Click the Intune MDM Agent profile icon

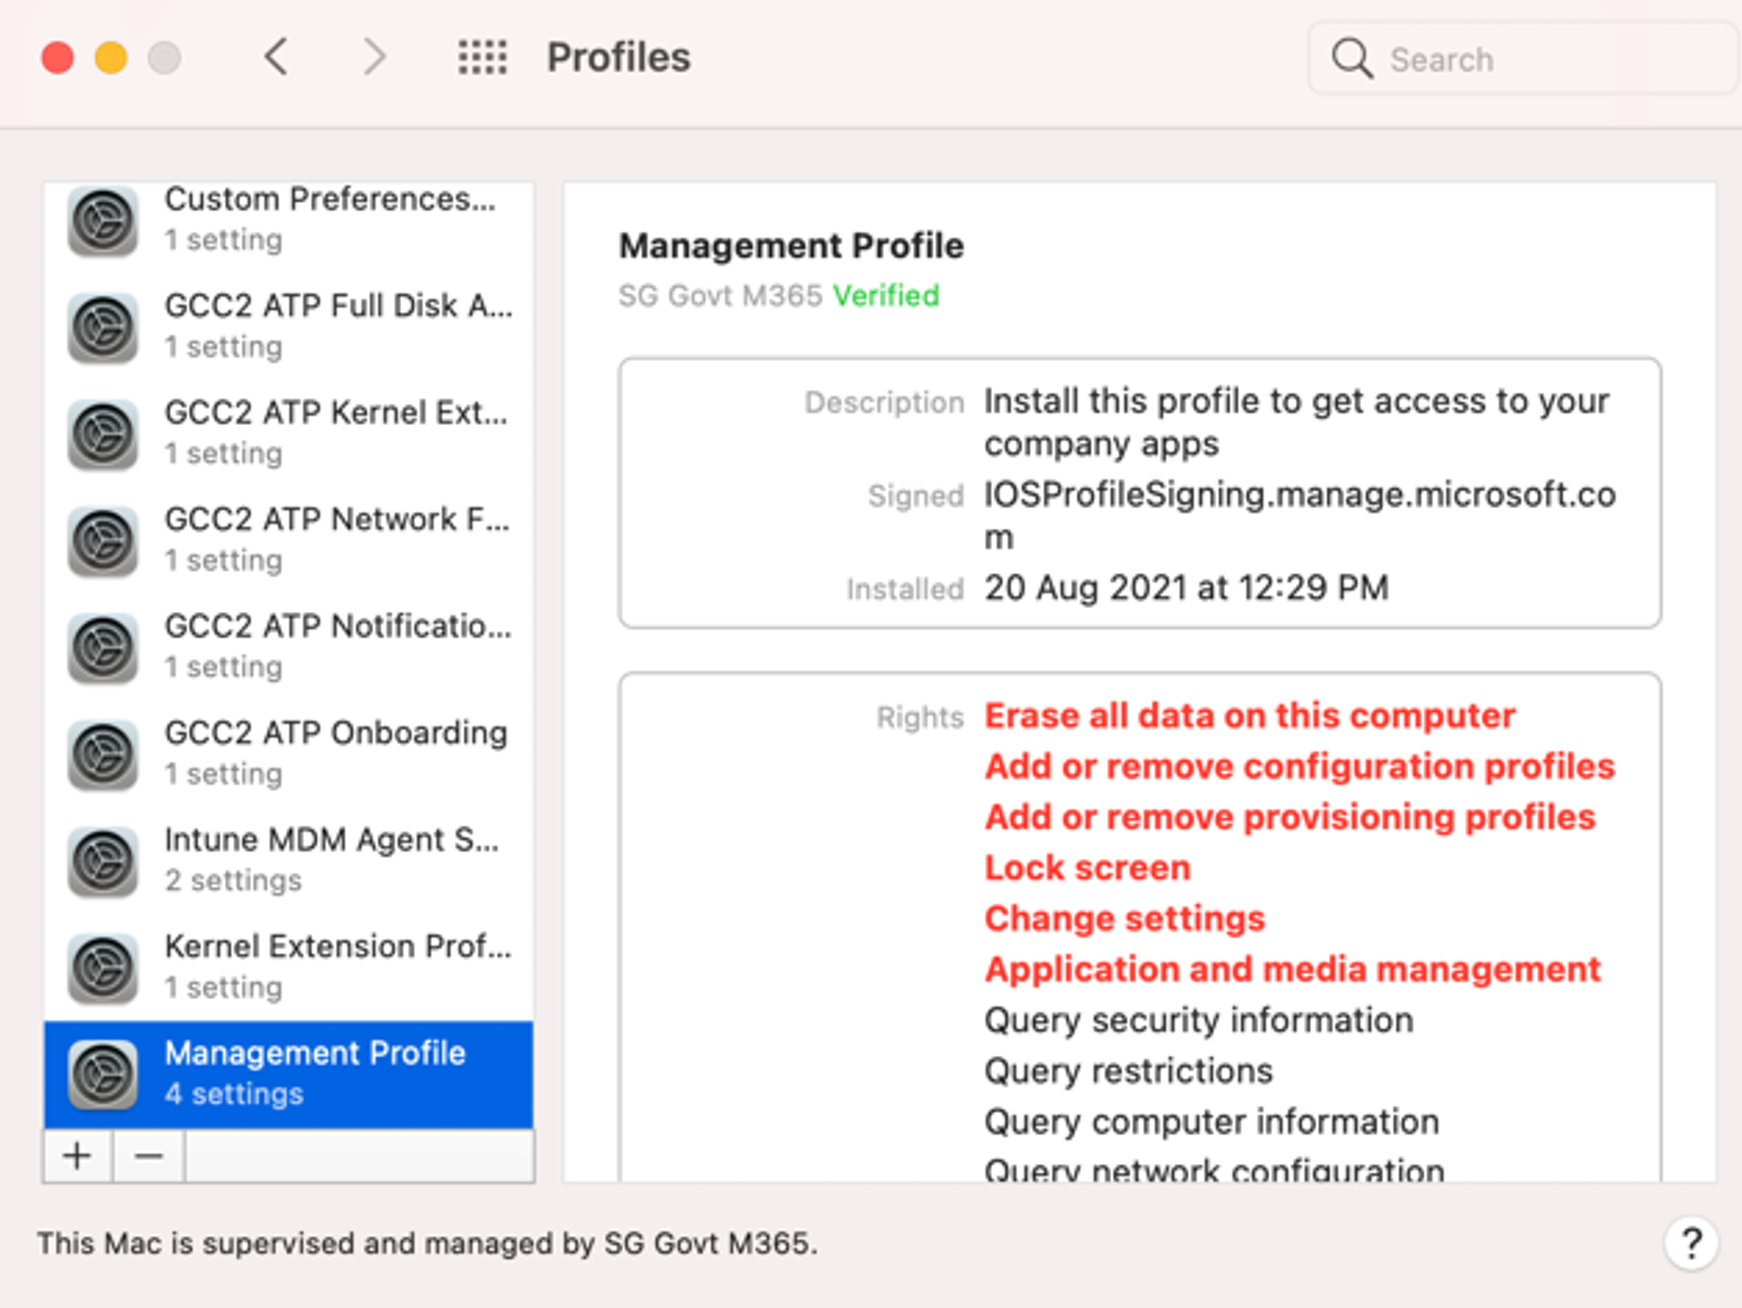point(103,860)
